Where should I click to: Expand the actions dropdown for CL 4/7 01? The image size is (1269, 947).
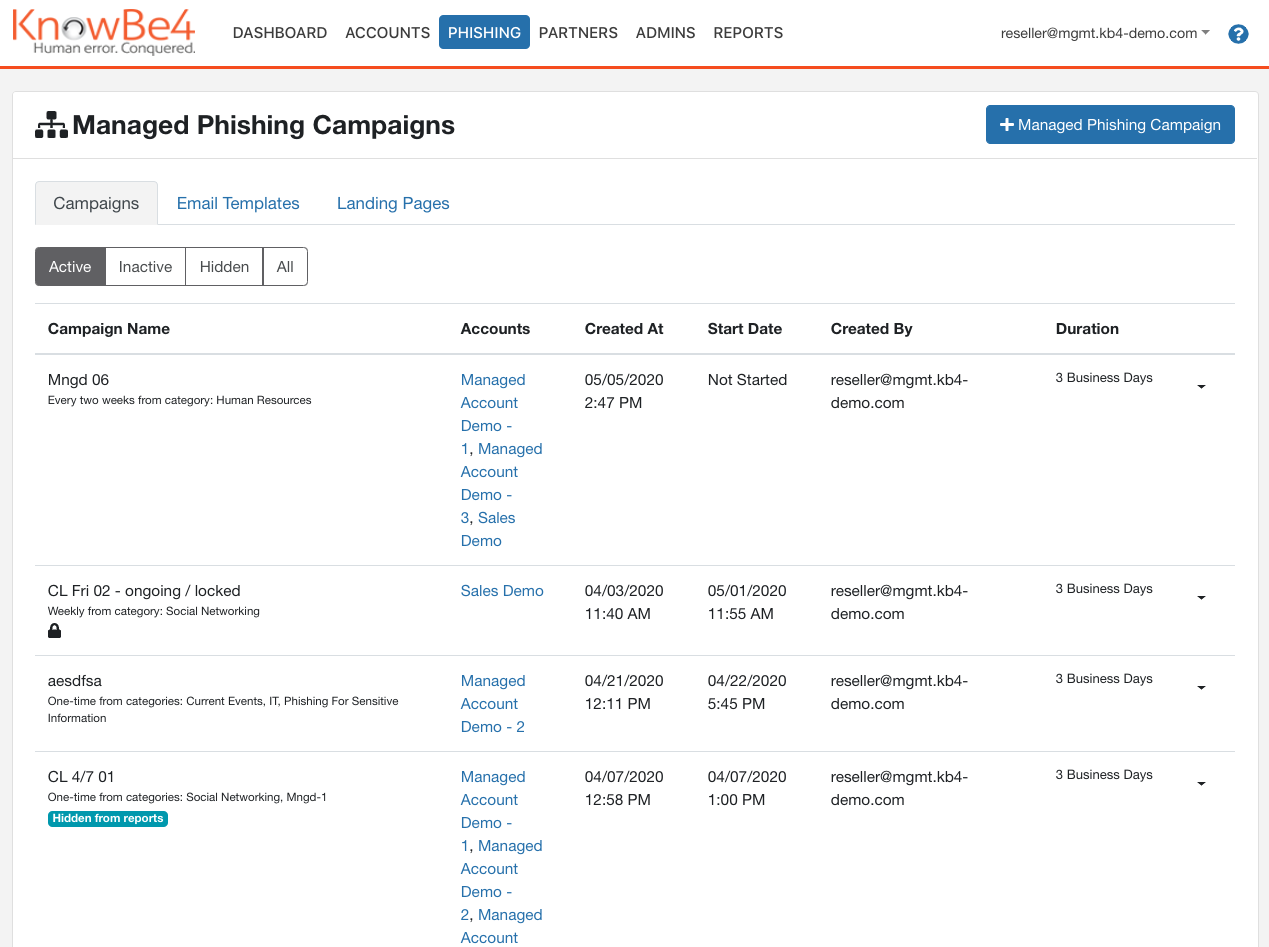[1201, 783]
